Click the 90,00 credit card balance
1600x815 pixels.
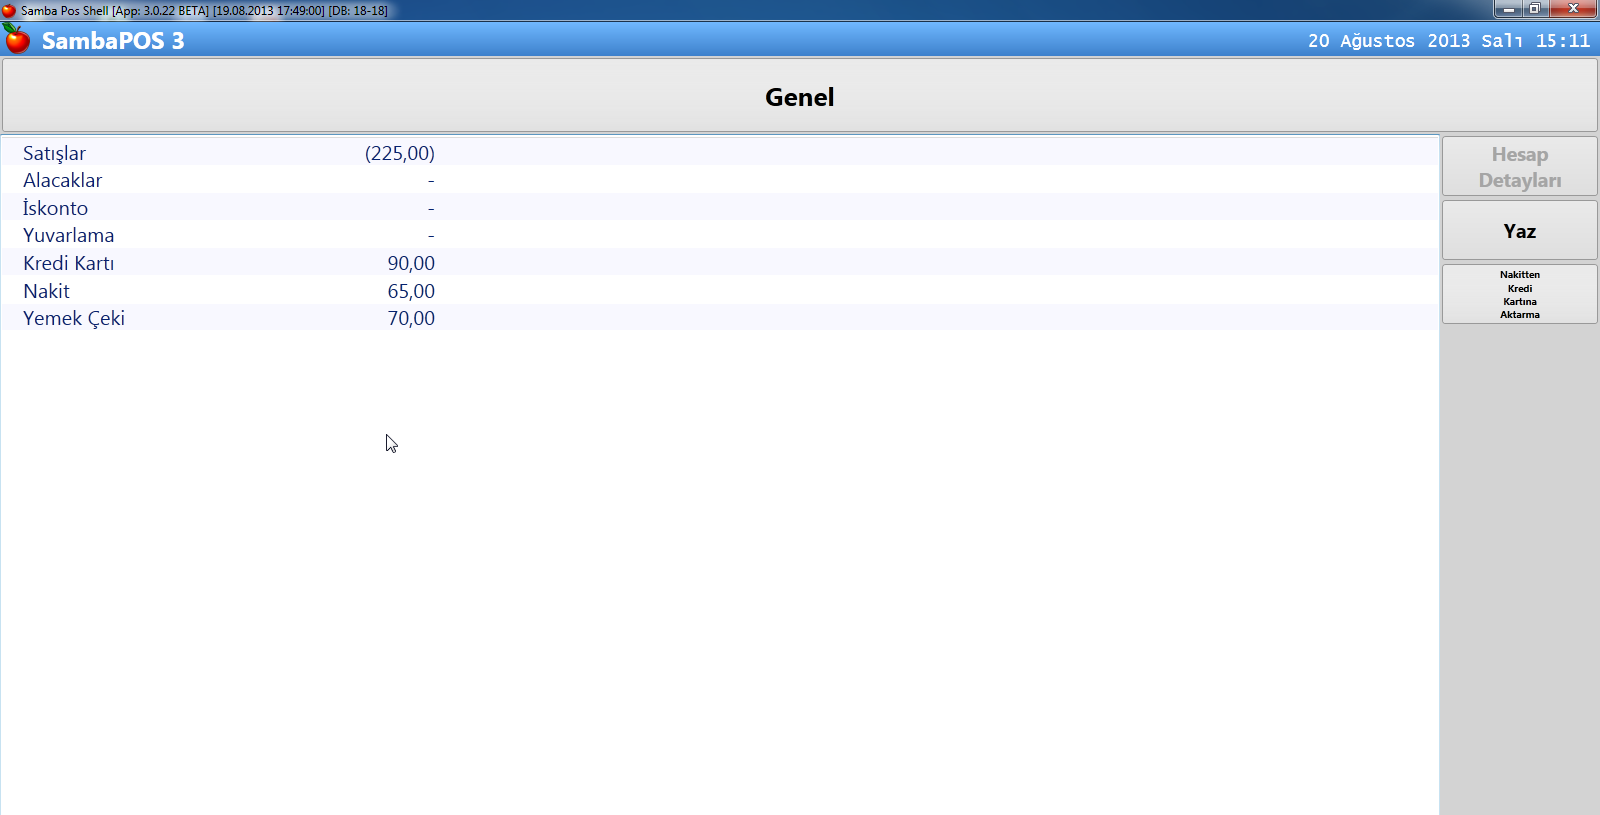(411, 263)
